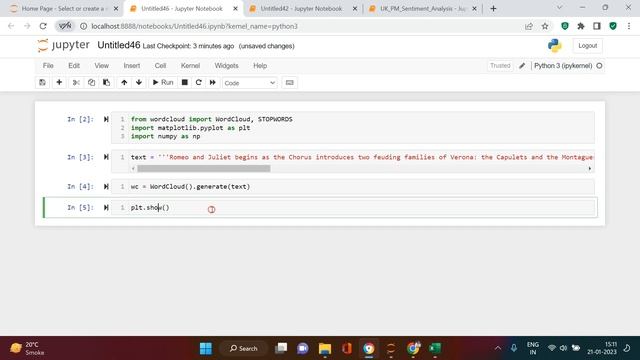Insert a cell below with plus icon
The width and height of the screenshot is (640, 360).
pos(59,82)
